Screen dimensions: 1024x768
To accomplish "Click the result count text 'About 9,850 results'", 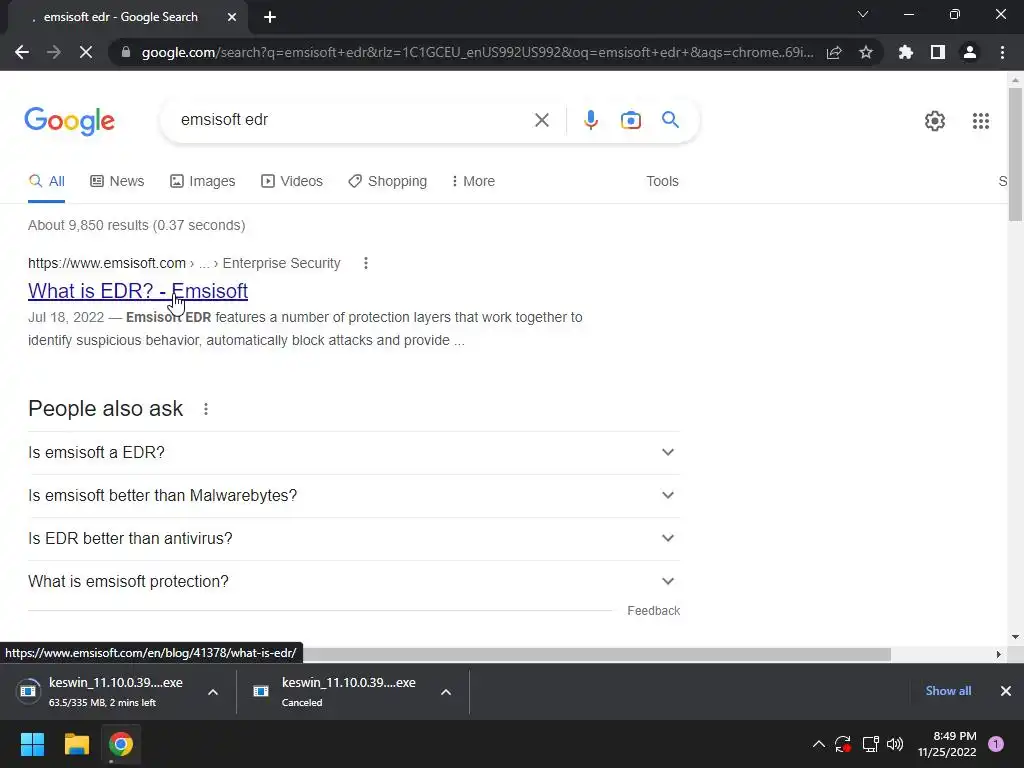I will [136, 225].
